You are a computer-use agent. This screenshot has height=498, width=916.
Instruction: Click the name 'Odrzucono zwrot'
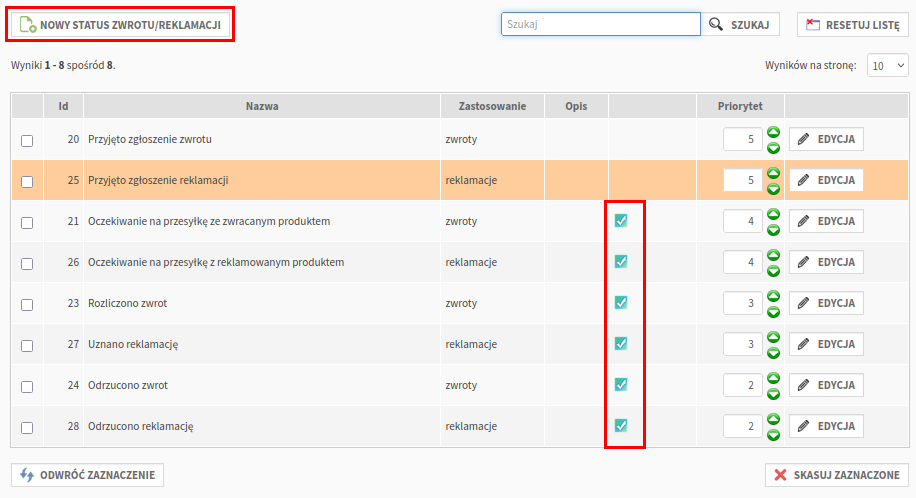pyautogui.click(x=127, y=385)
